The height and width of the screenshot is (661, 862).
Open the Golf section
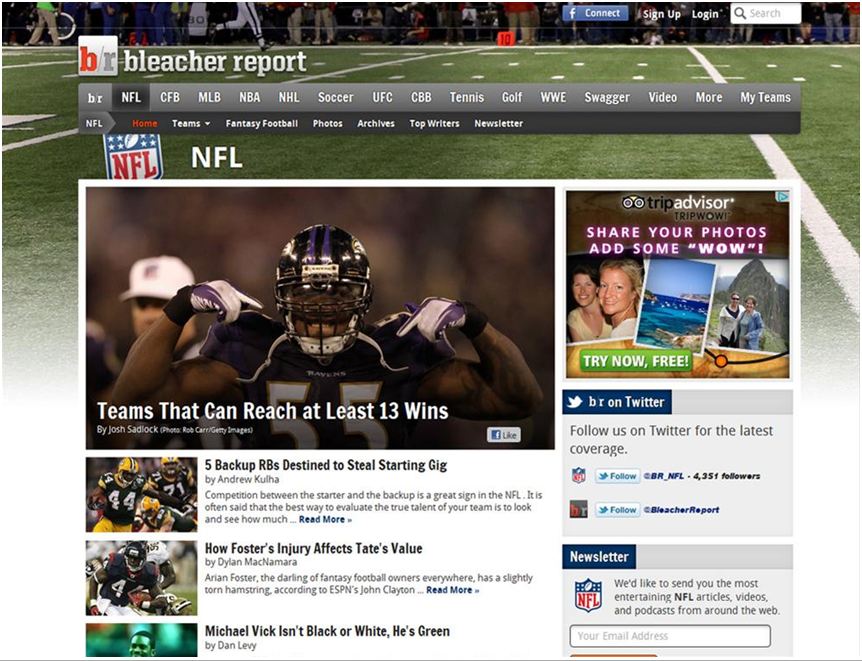[512, 97]
